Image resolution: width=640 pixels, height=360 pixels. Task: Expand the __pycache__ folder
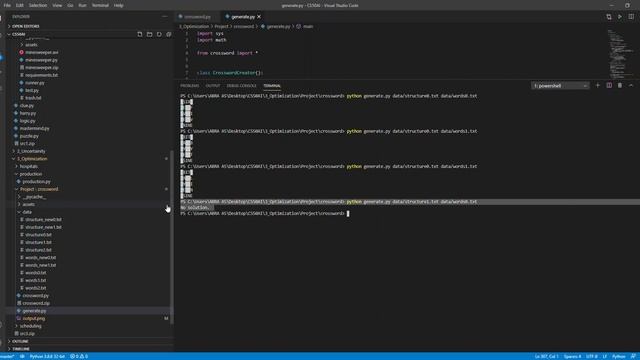[x=34, y=197]
